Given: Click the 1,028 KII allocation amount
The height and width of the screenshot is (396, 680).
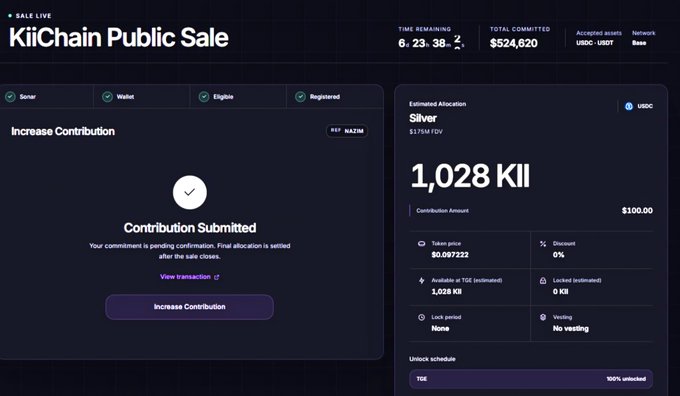Looking at the screenshot, I should pyautogui.click(x=470, y=176).
